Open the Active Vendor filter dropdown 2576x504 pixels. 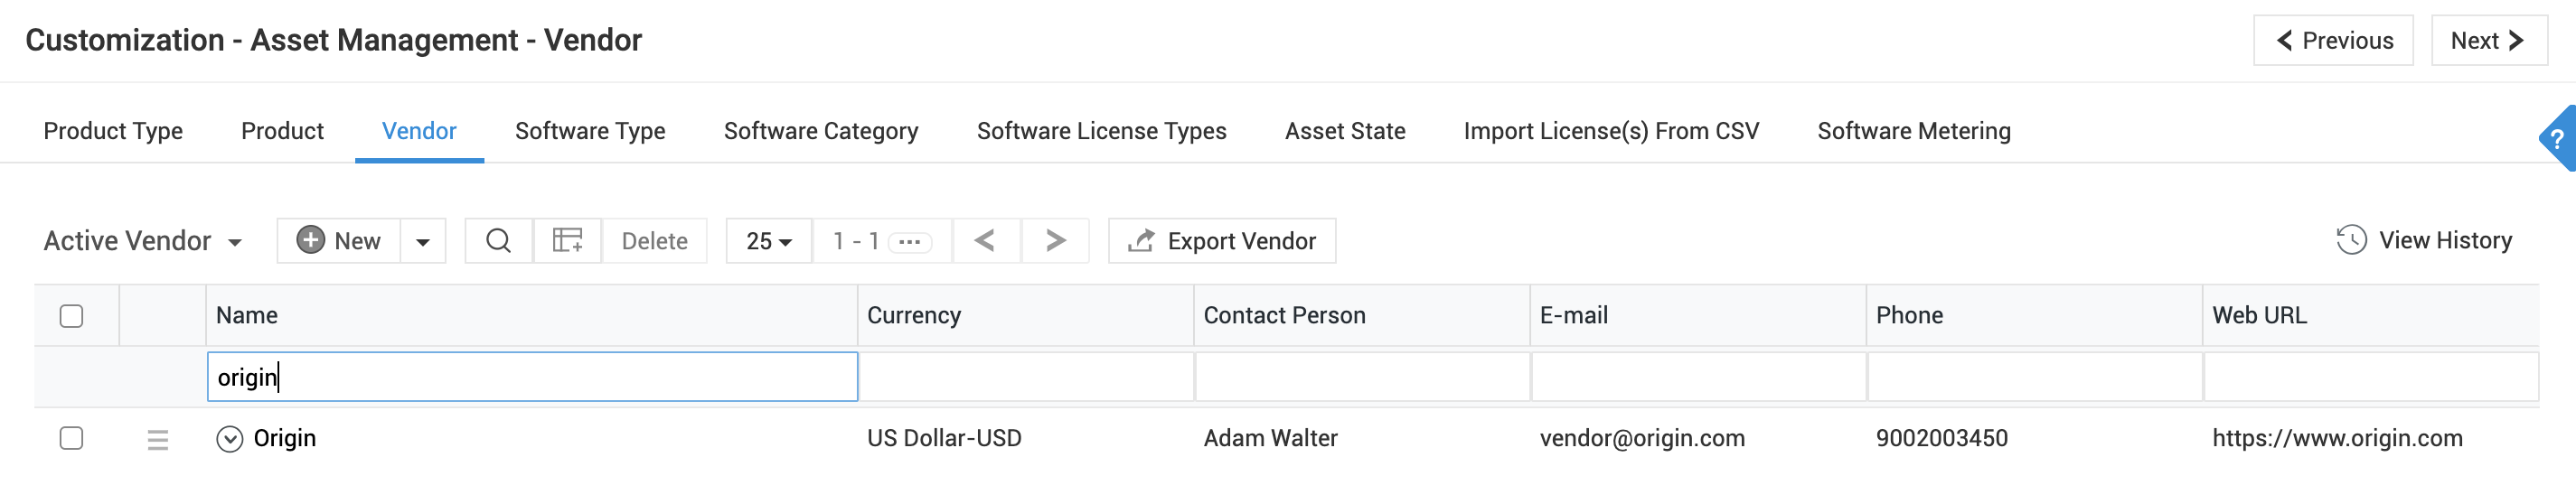[x=143, y=241]
